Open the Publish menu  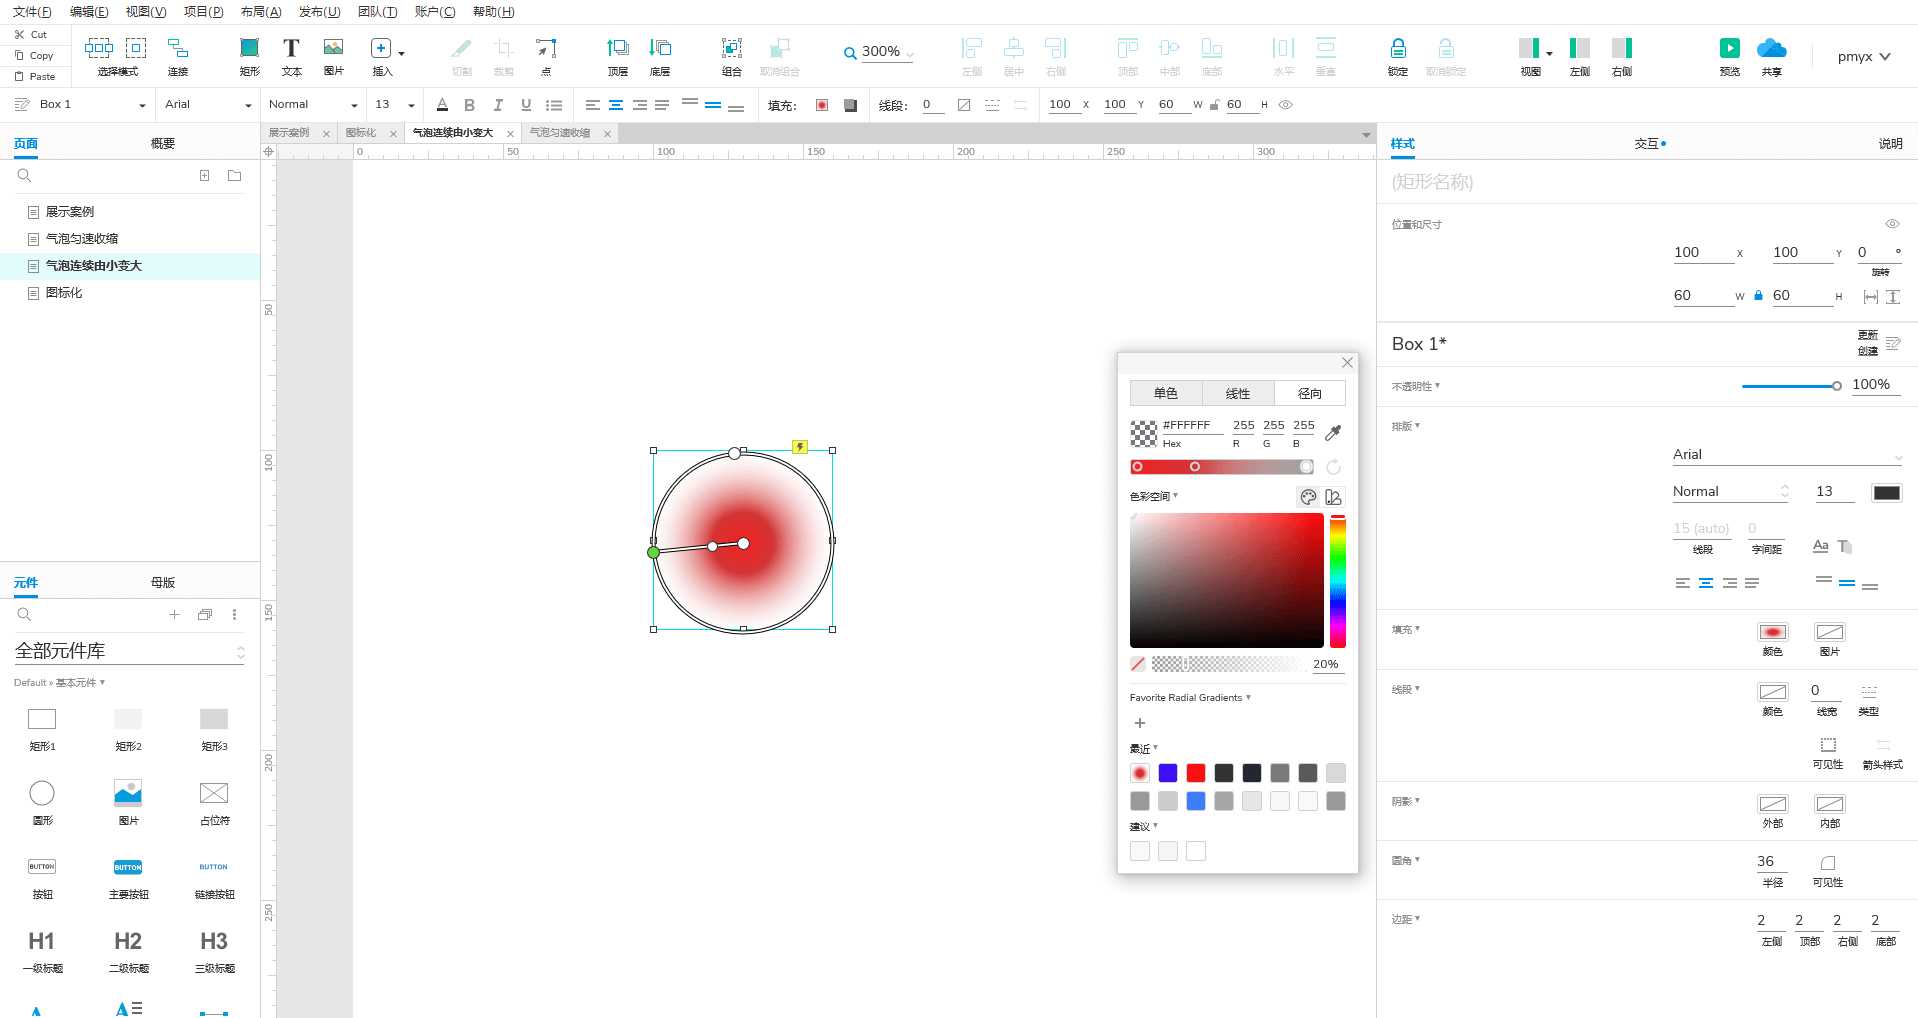click(319, 12)
